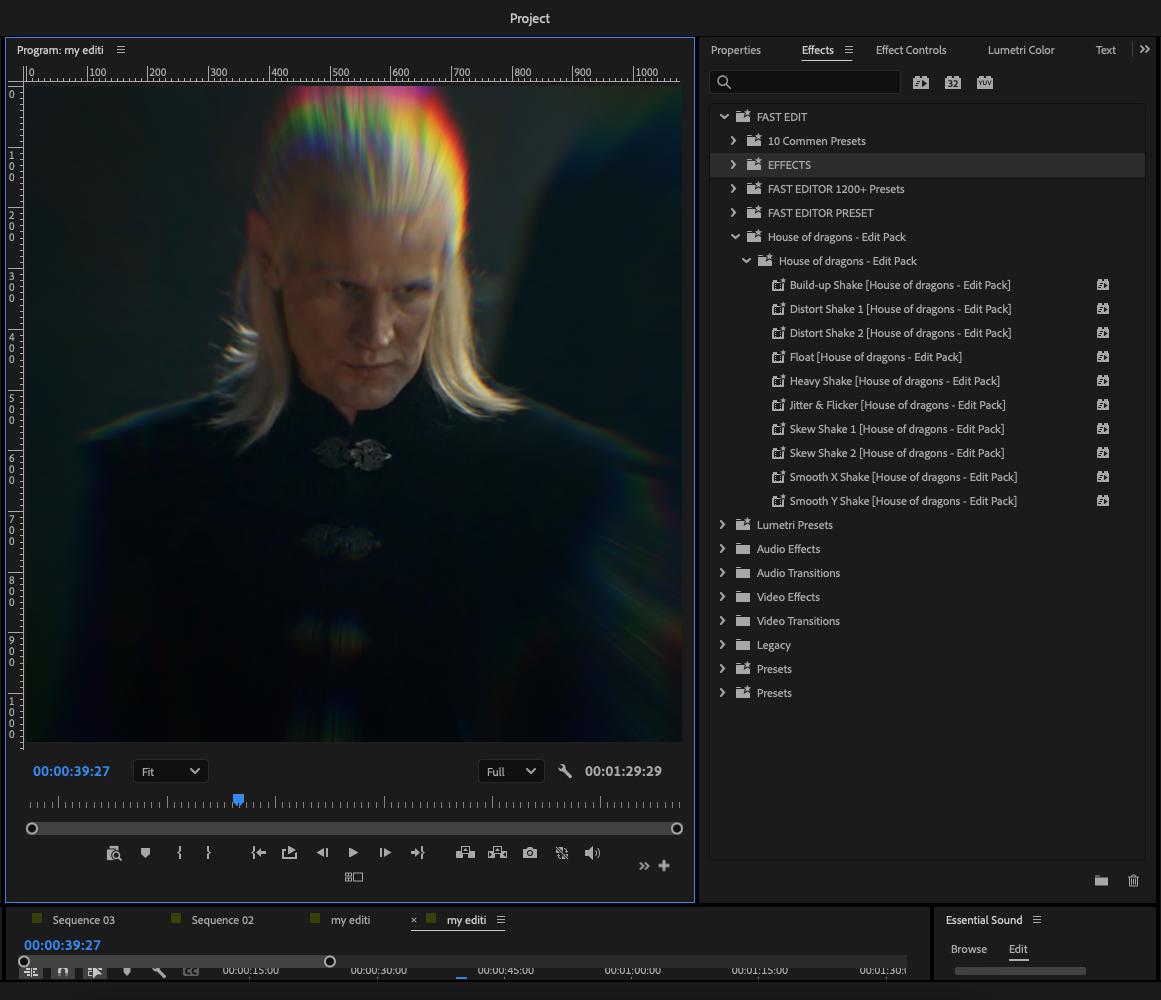1161x1000 pixels.
Task: Open the Essential Sound panel menu
Action: point(1037,919)
